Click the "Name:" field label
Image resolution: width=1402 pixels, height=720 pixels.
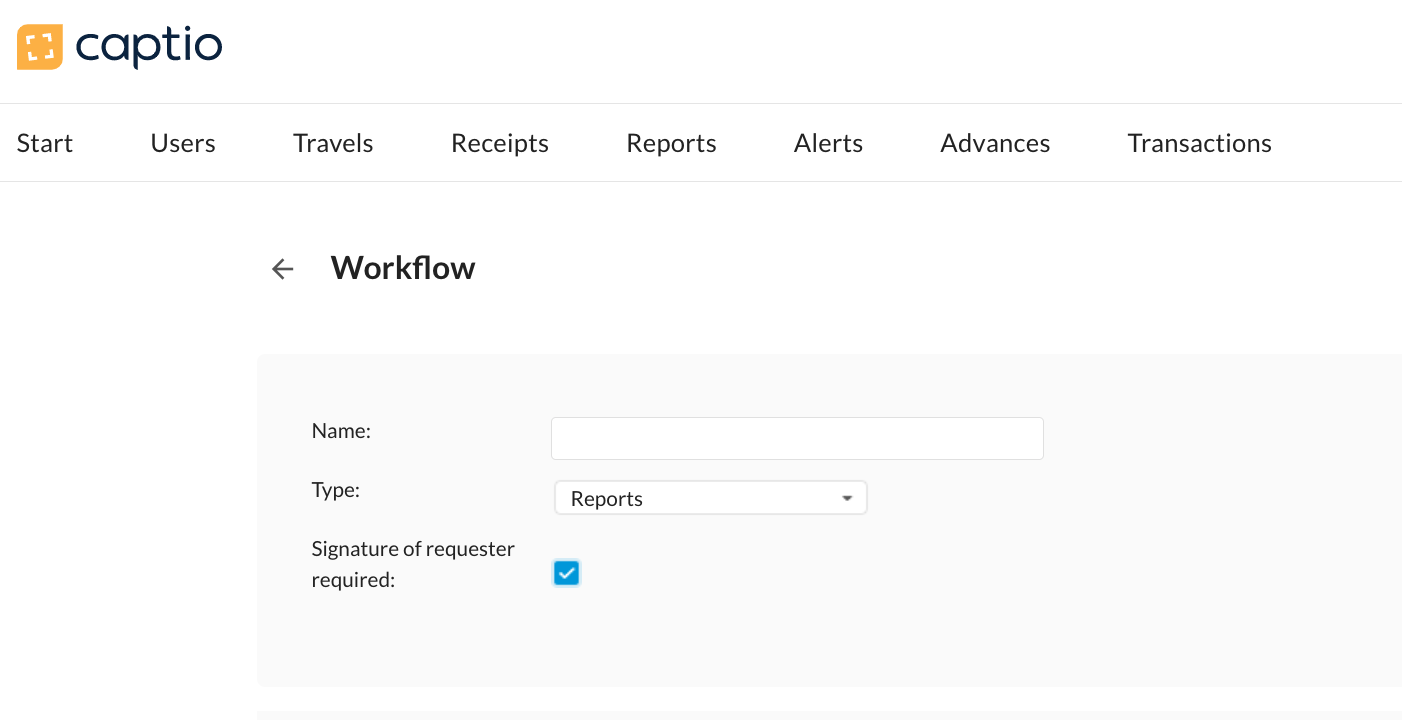pos(341,431)
